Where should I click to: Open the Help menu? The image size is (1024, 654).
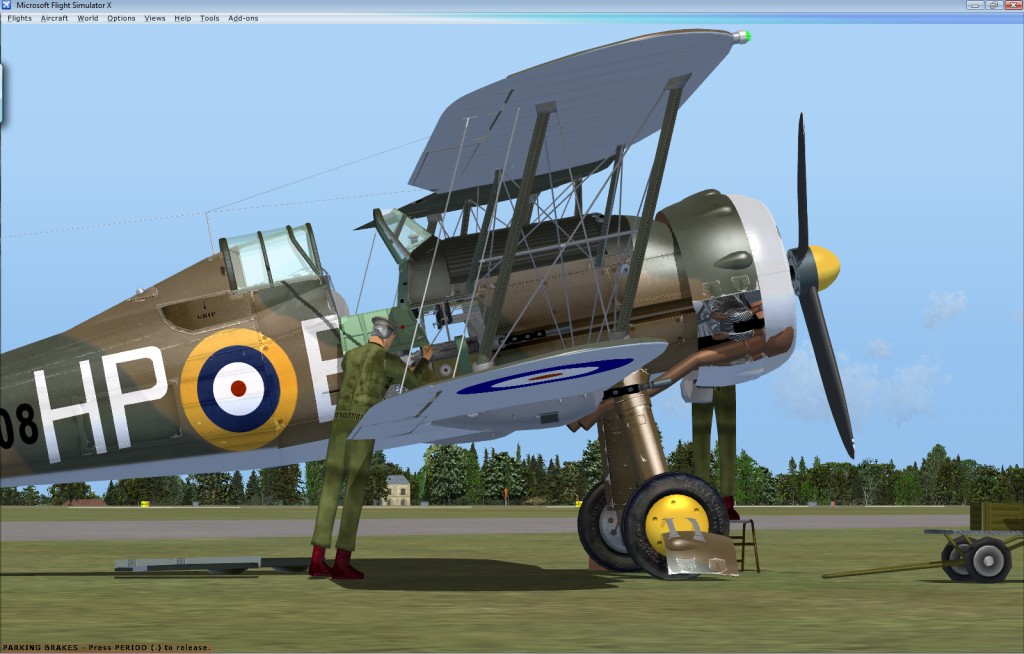pos(183,18)
